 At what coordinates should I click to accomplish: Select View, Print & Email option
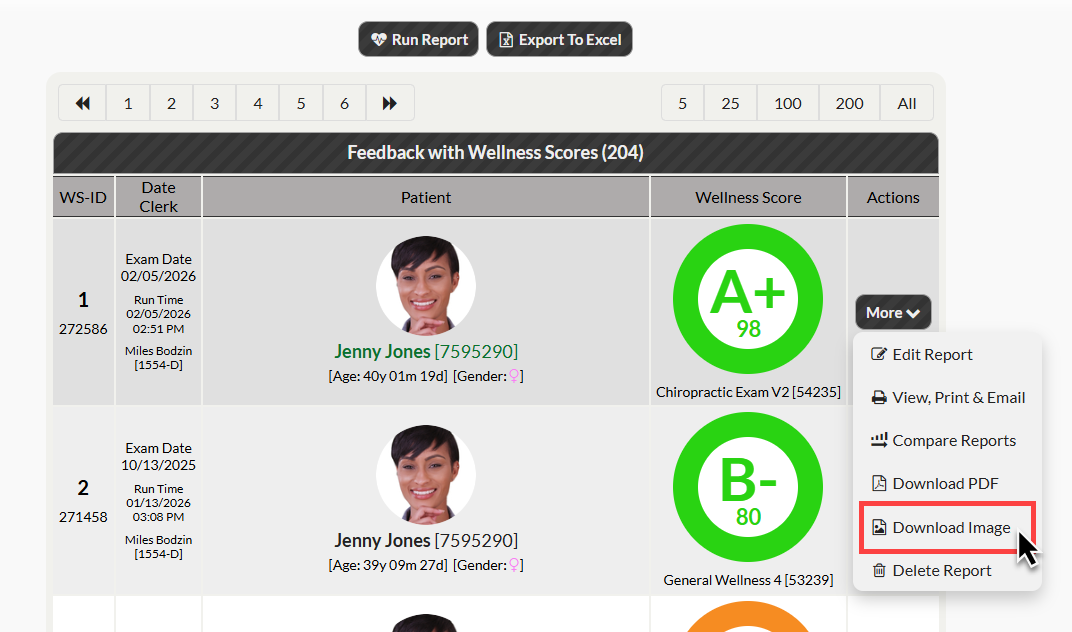[948, 397]
